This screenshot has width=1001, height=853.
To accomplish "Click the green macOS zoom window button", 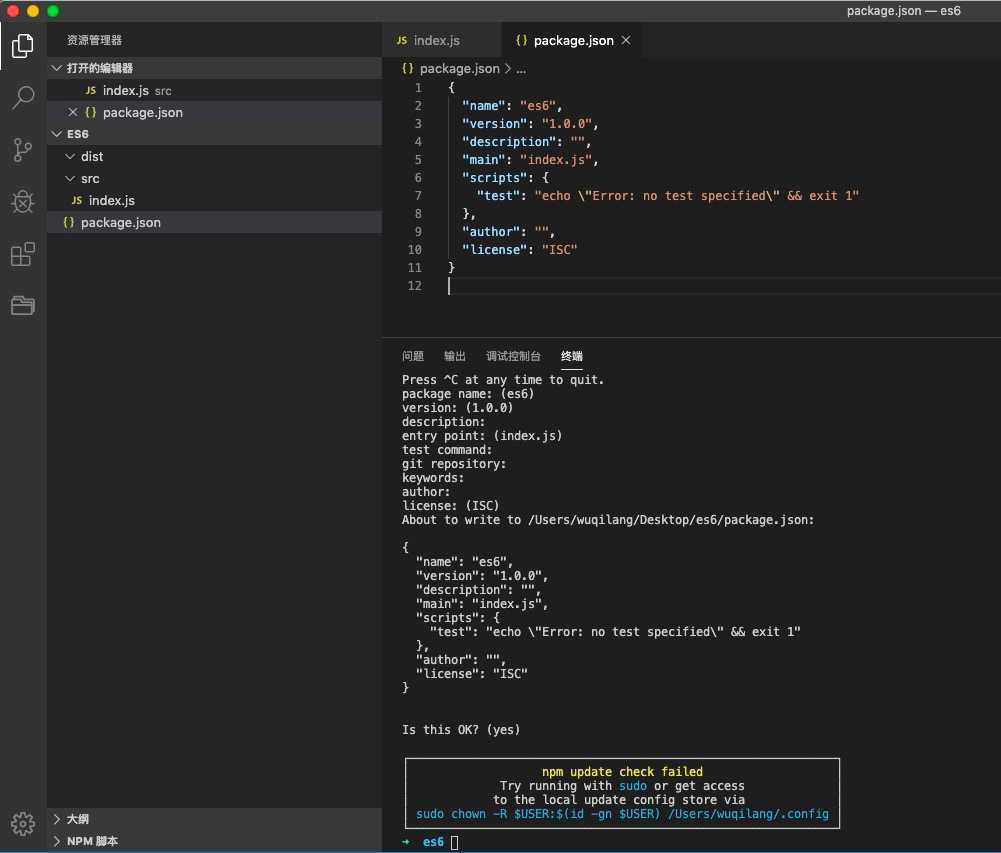I will 53,11.
